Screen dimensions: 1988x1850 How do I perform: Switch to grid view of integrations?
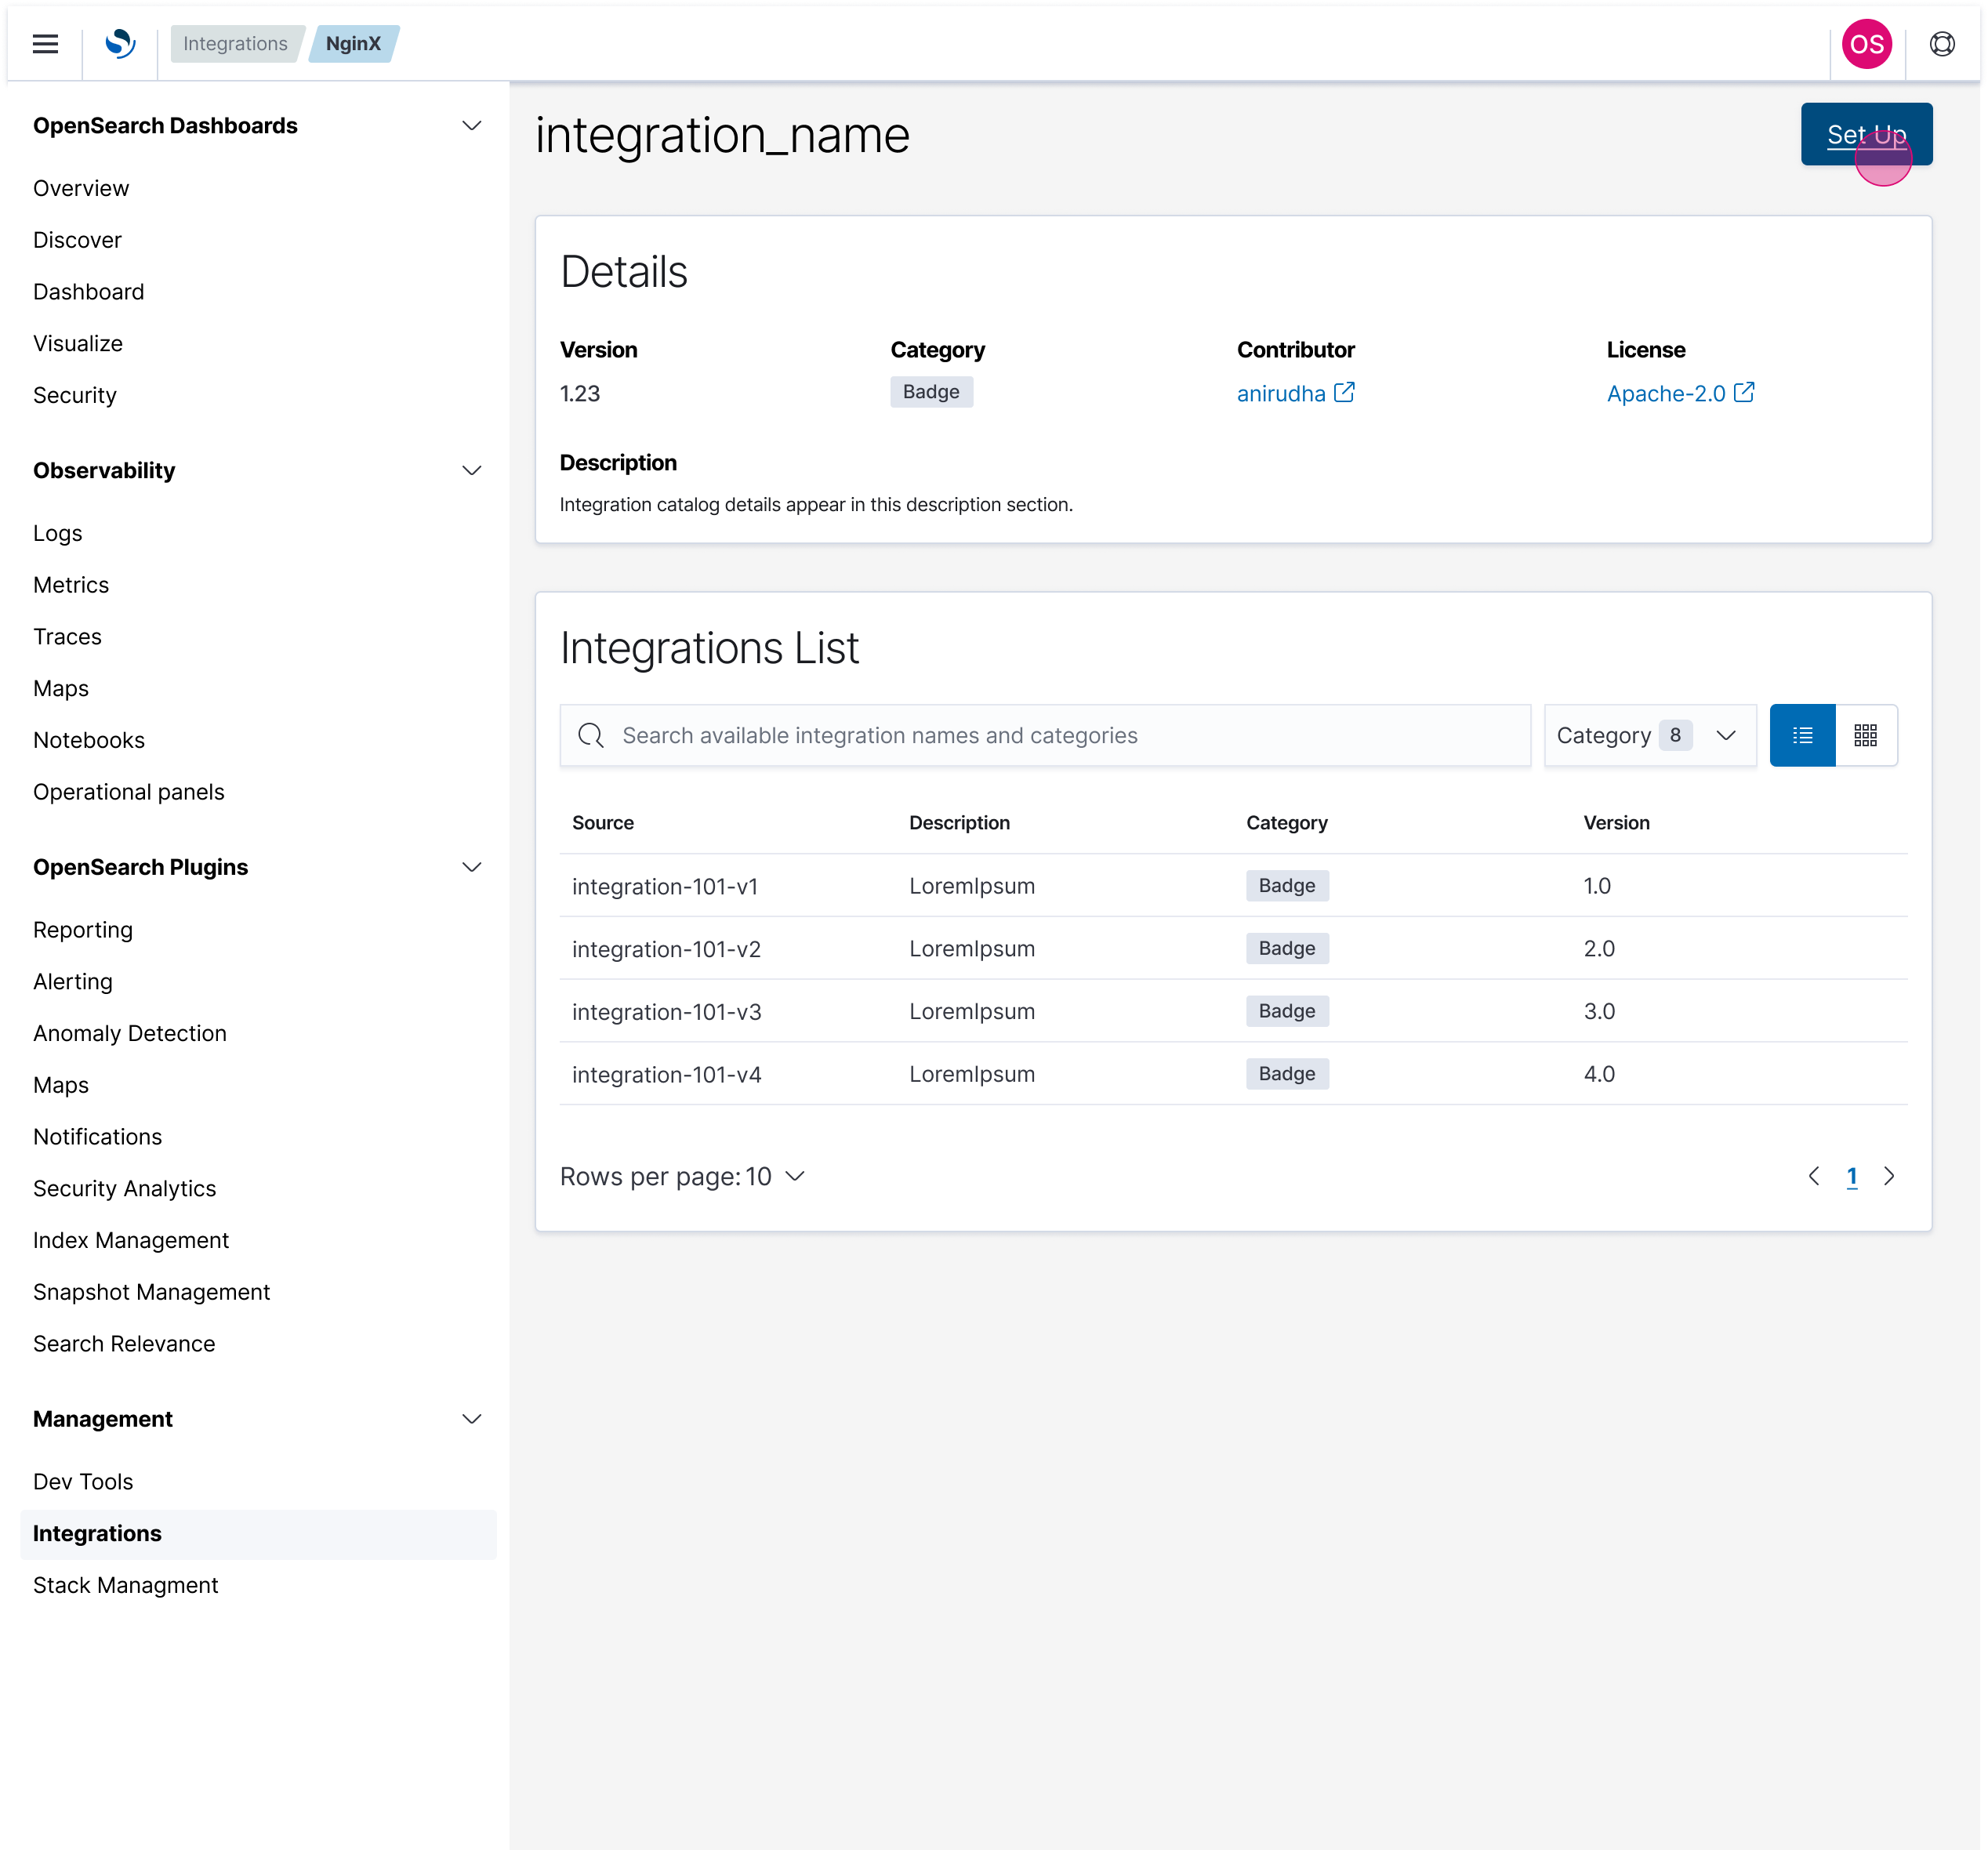click(x=1865, y=735)
